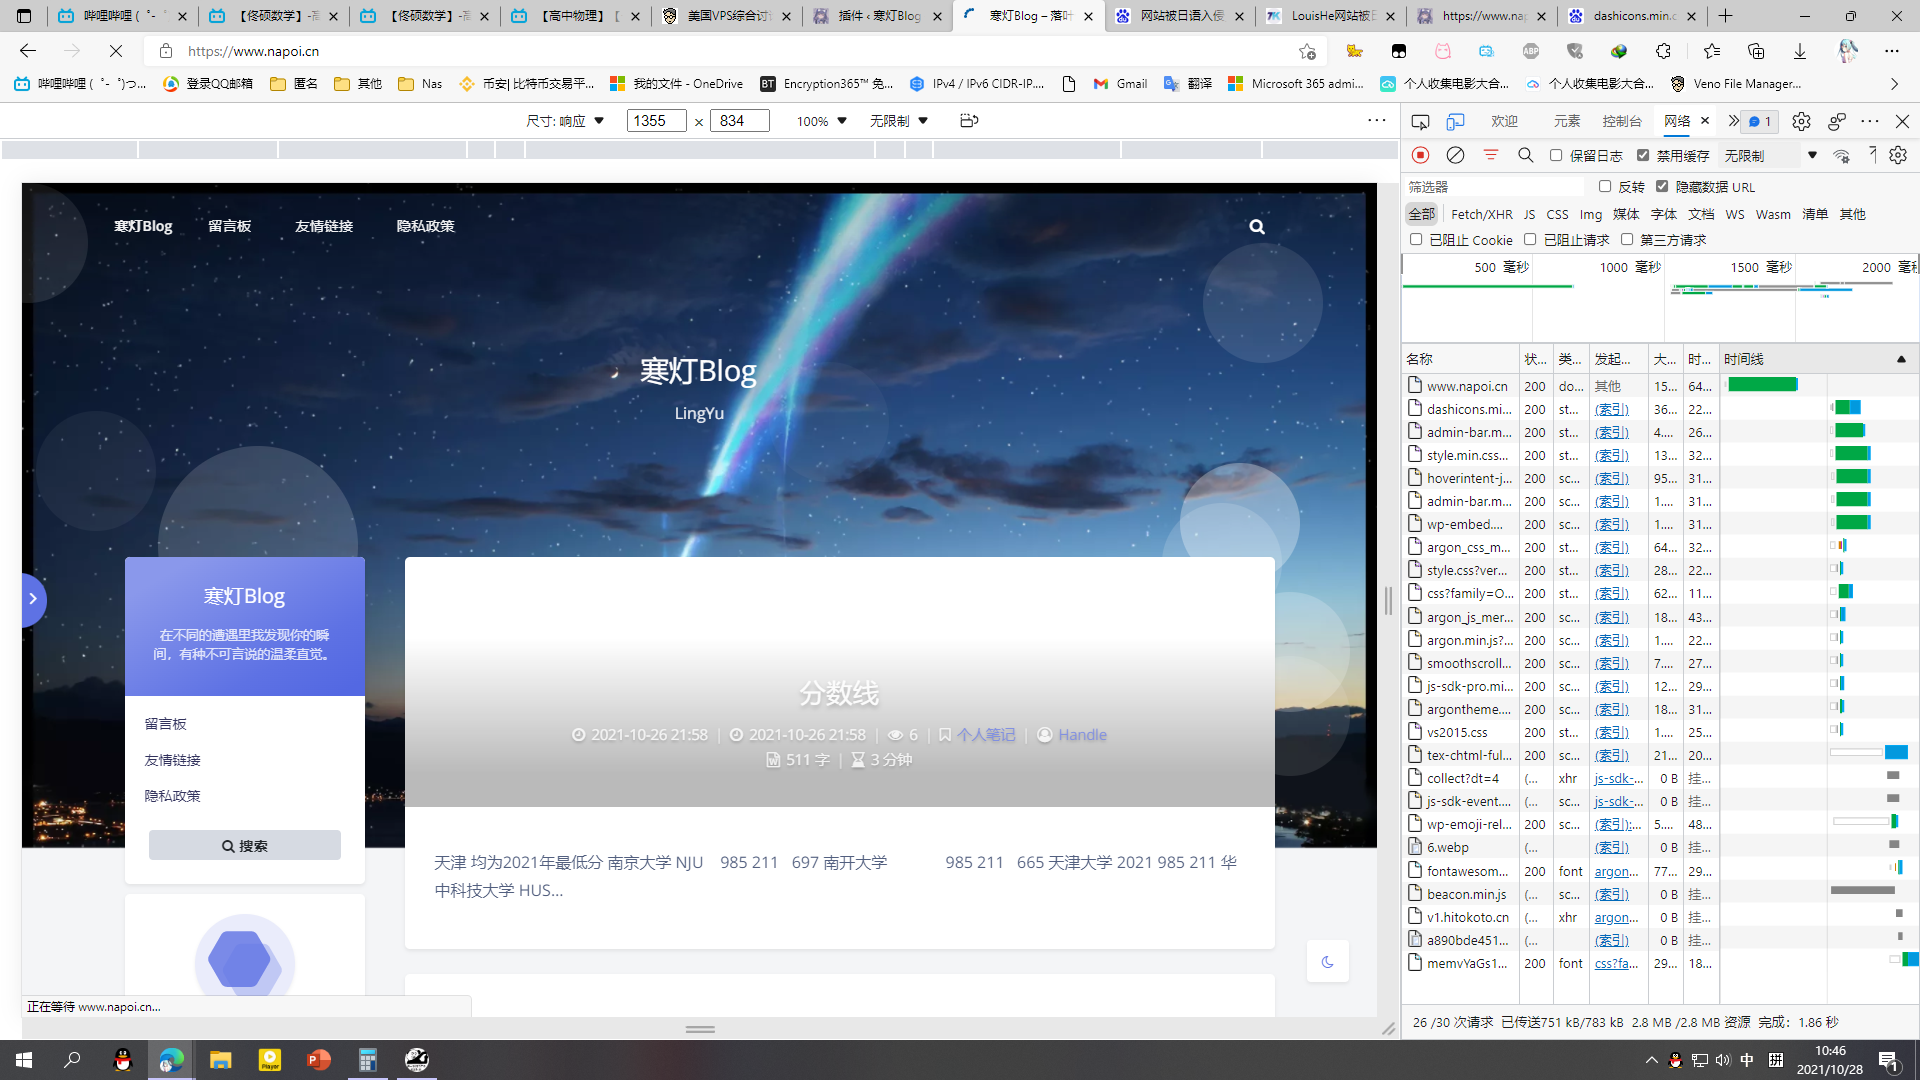This screenshot has height=1080, width=1920.
Task: Check the 第三方请求 checkbox
Action: click(1627, 239)
